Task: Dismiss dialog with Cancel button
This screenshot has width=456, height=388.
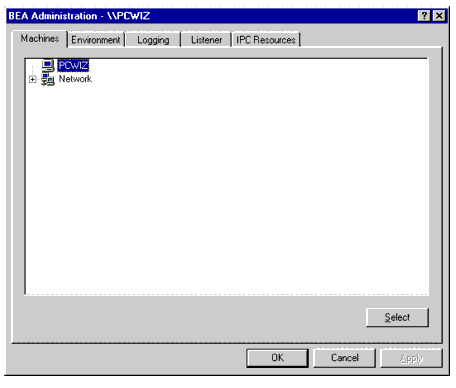Action: (x=345, y=358)
